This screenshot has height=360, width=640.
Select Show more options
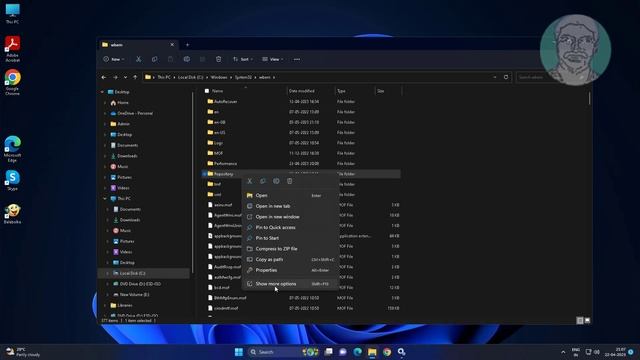[x=291, y=284]
